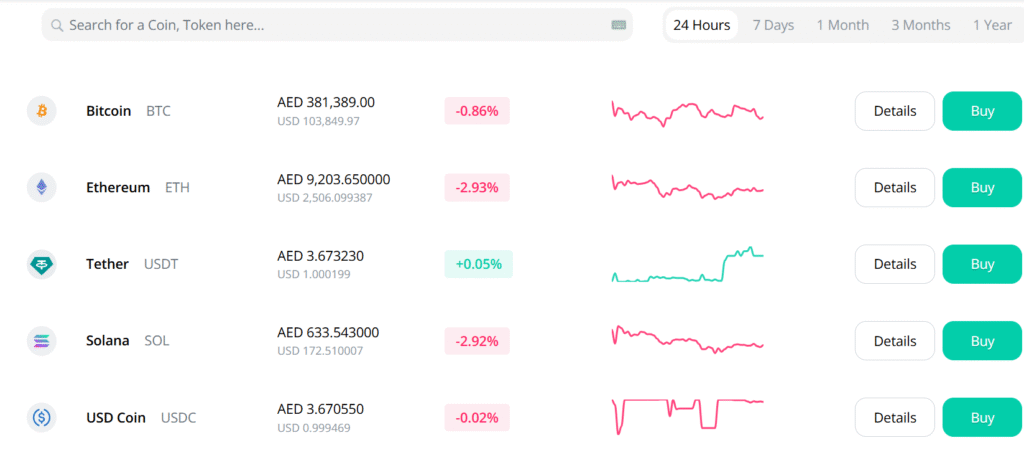Open Details for Bitcoin
Screen dimensions: 1024x458
coord(895,111)
